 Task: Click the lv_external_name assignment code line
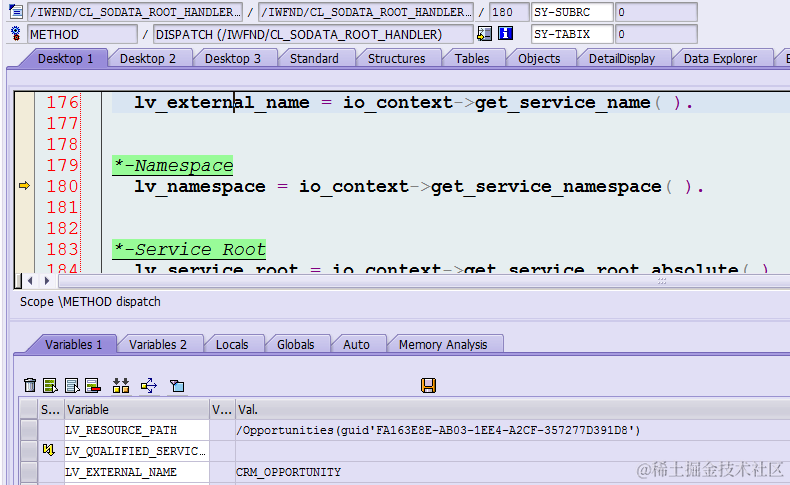tap(413, 102)
